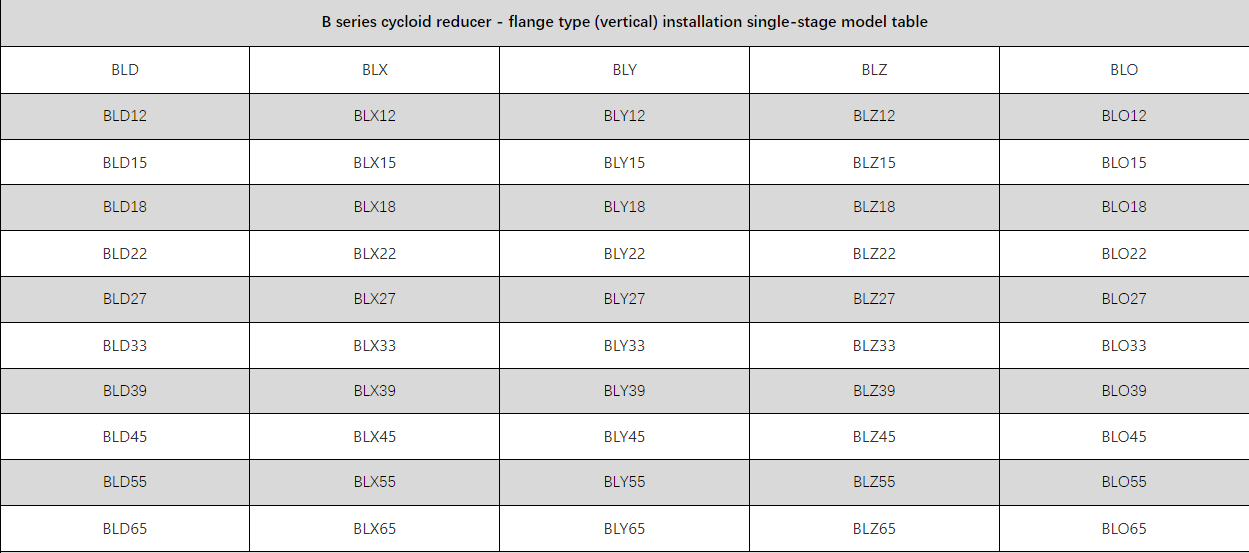Choose the BLX55 table cell
Image resolution: width=1249 pixels, height=553 pixels.
click(375, 482)
